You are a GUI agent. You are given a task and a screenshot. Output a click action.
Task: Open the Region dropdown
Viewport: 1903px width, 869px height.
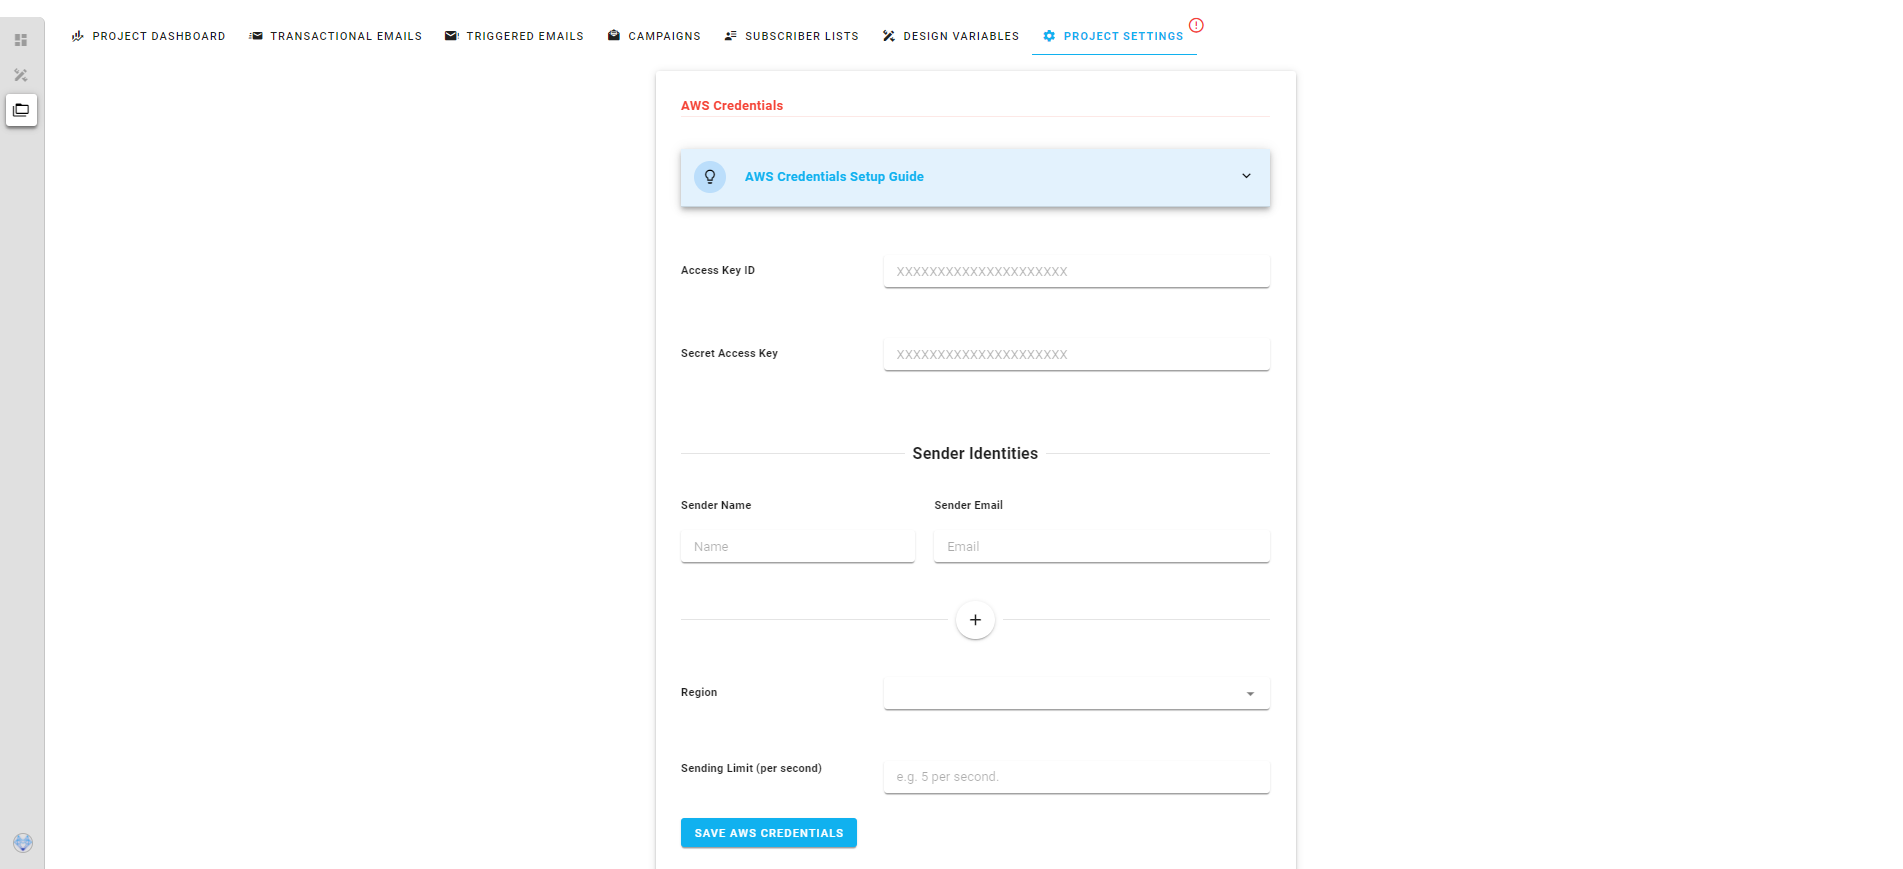coord(1076,693)
